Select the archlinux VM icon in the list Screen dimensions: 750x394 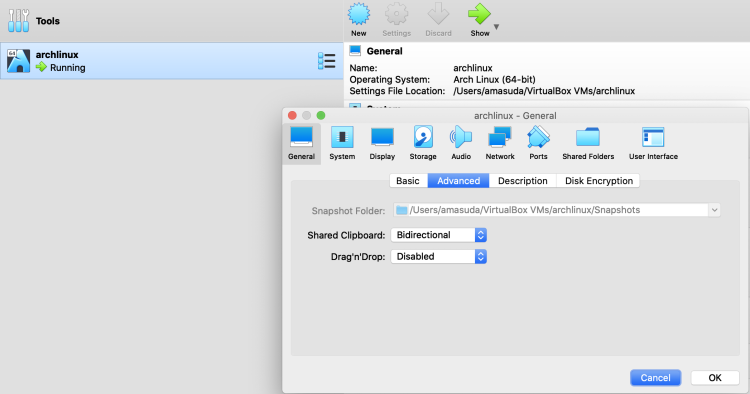[x=18, y=61]
